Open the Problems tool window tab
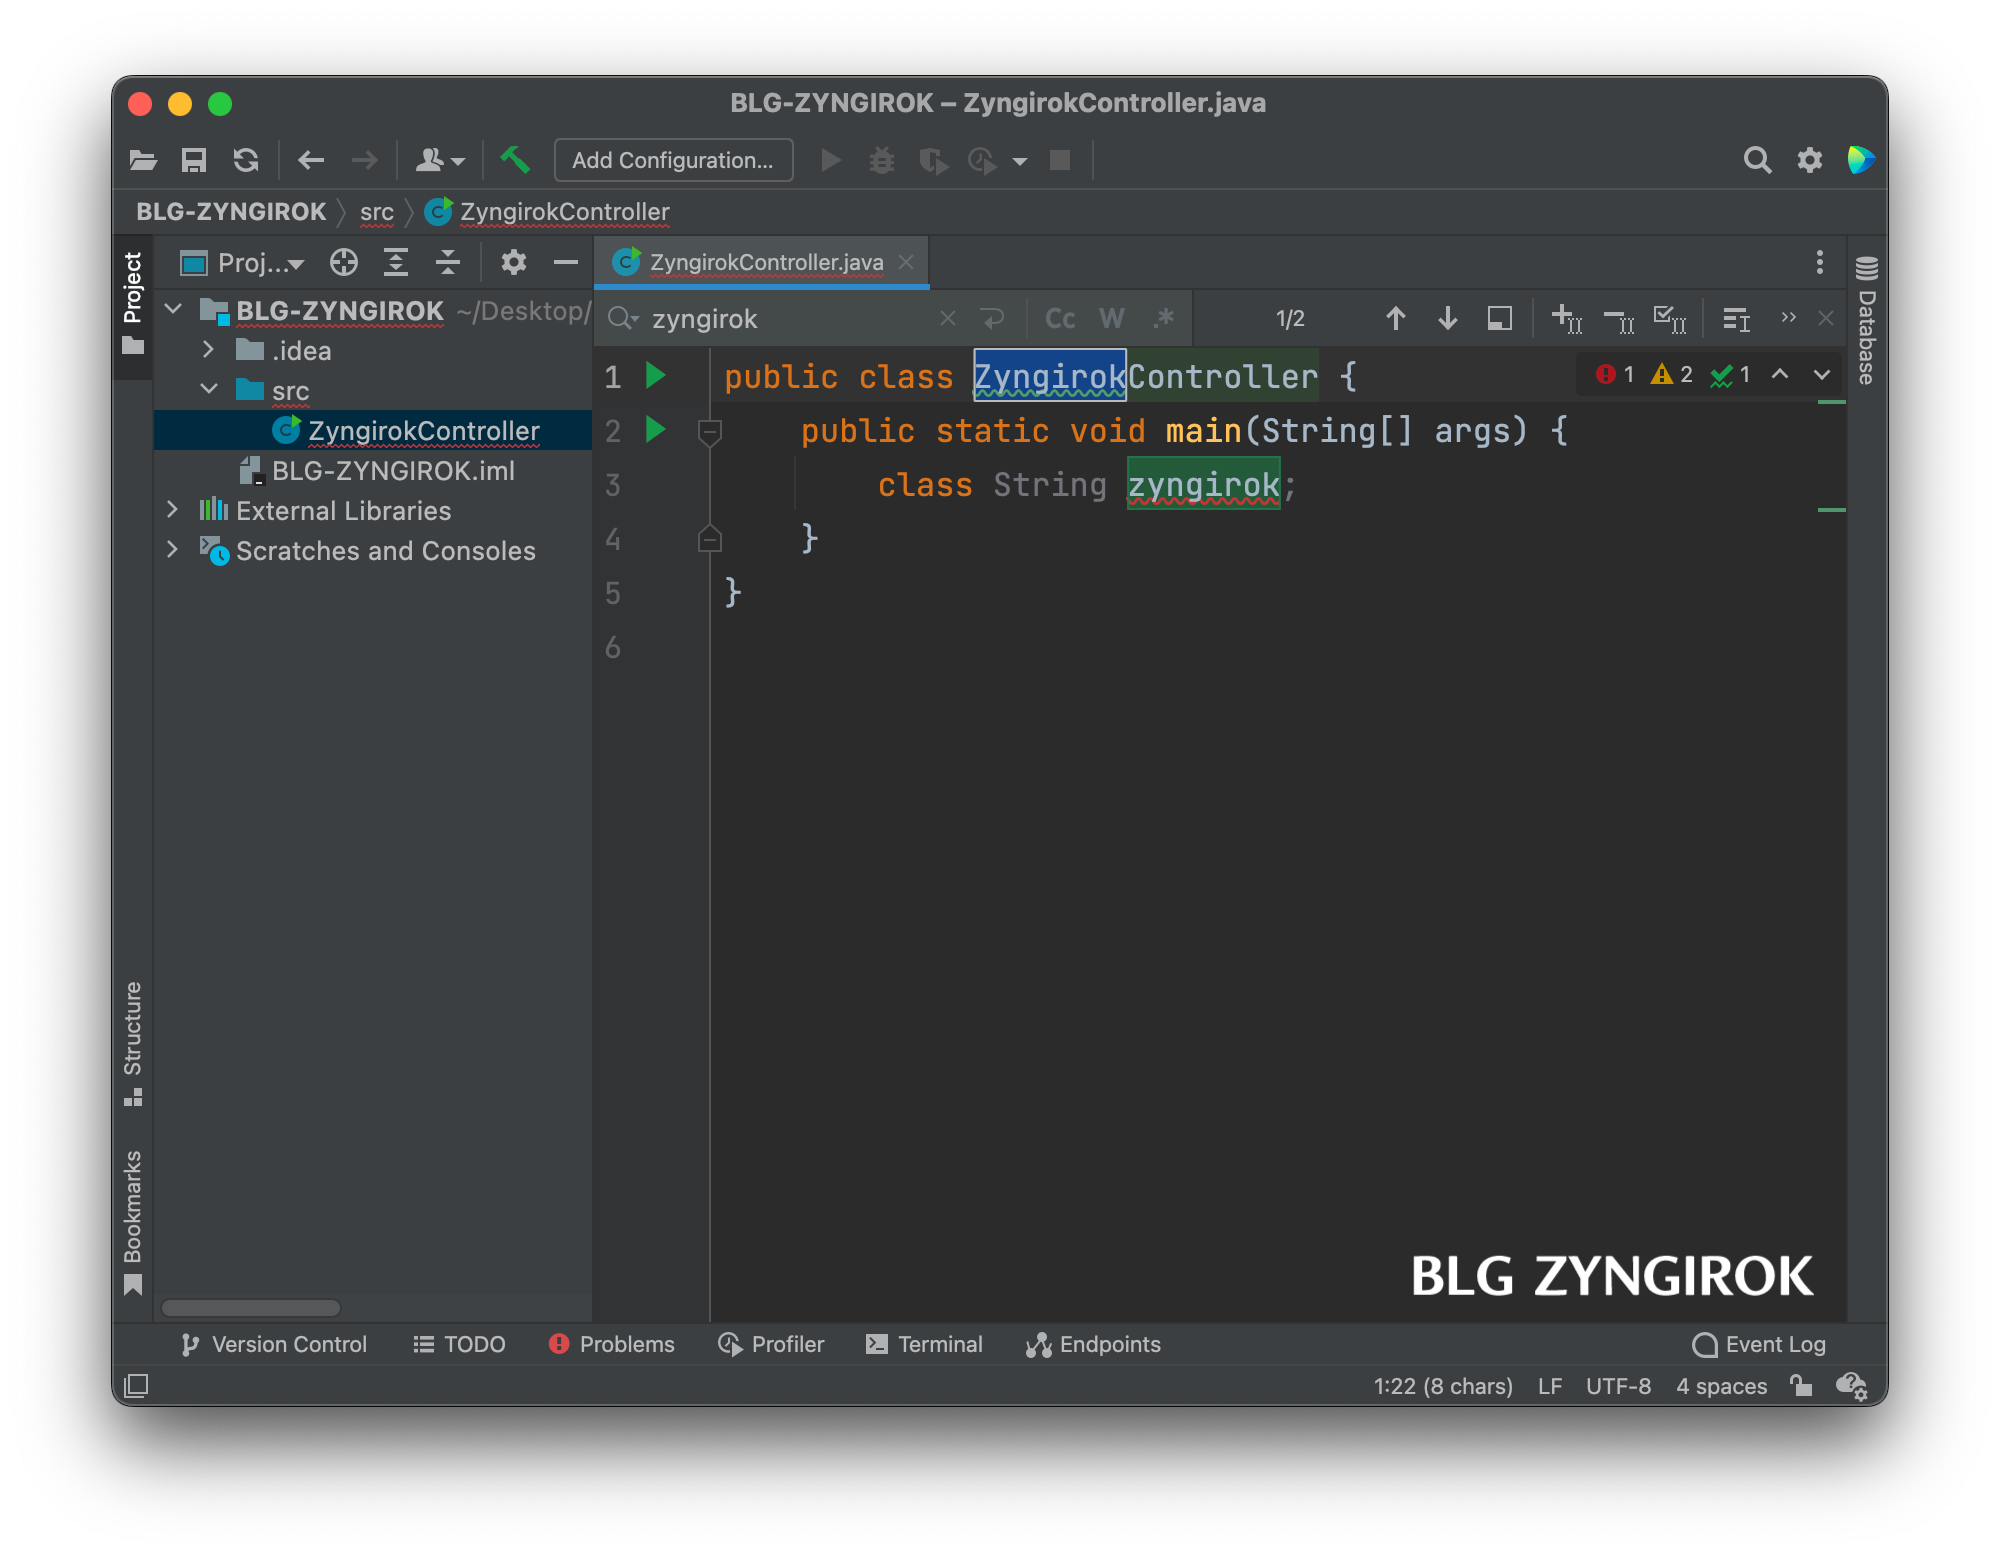 coord(612,1344)
